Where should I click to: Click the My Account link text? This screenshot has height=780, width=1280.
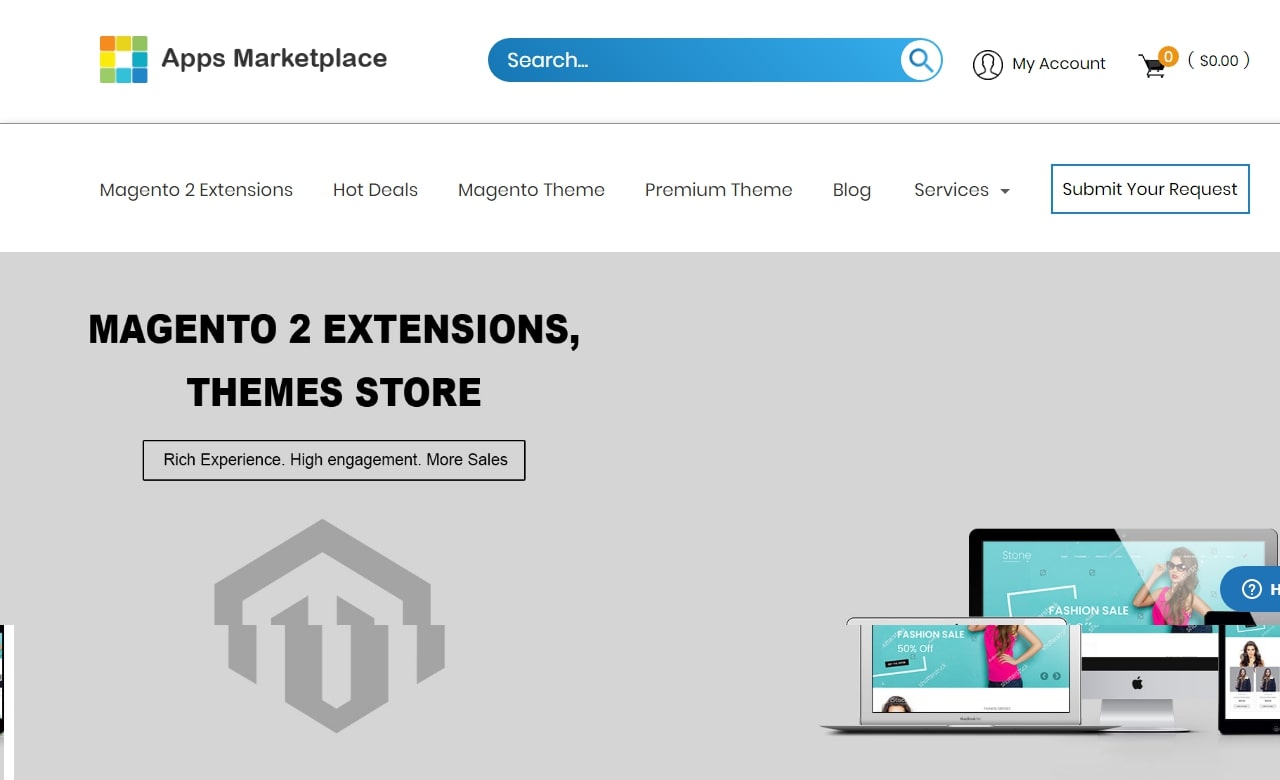point(1059,63)
